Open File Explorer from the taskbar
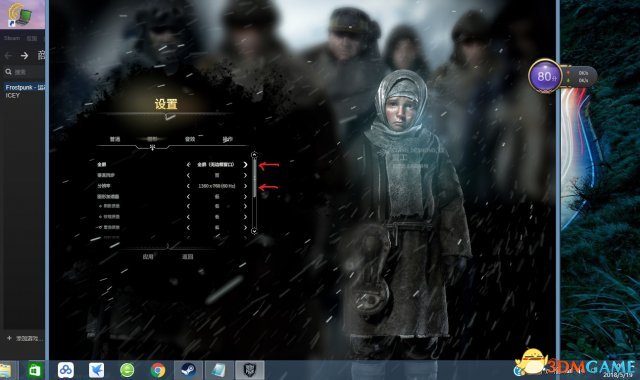Screen dimensions: 640x380 click(6, 371)
